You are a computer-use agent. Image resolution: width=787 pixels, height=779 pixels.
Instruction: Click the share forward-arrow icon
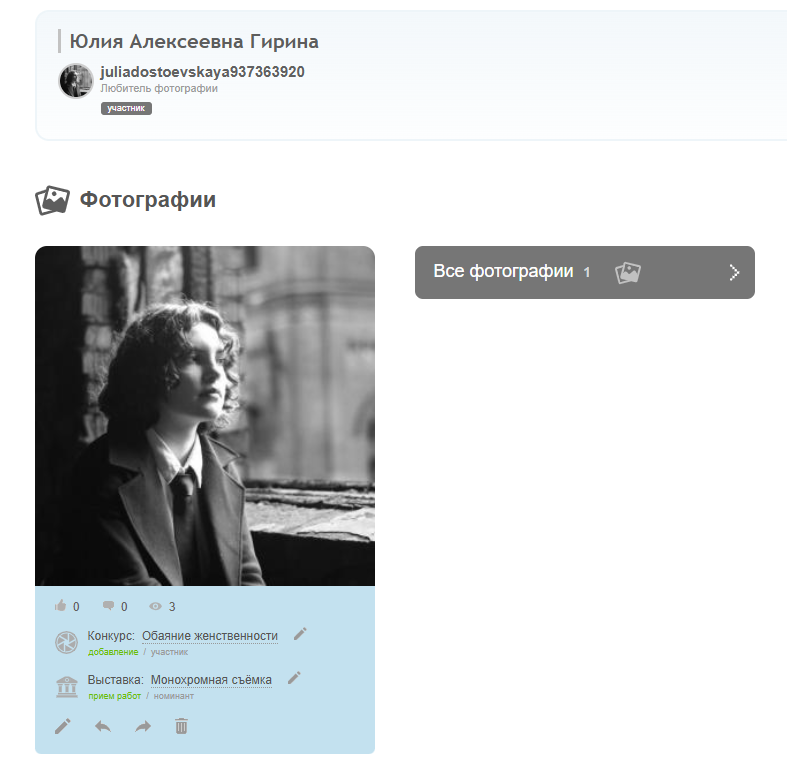coord(143,726)
